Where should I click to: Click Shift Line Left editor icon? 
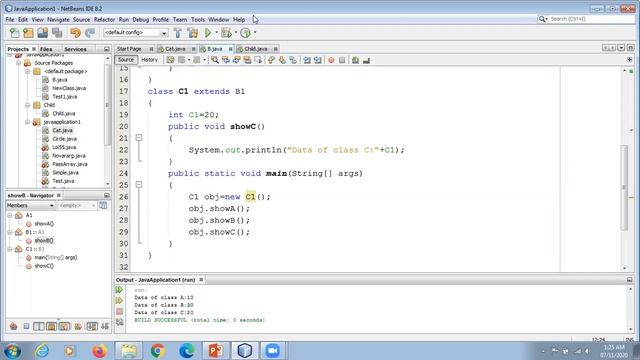coord(307,60)
